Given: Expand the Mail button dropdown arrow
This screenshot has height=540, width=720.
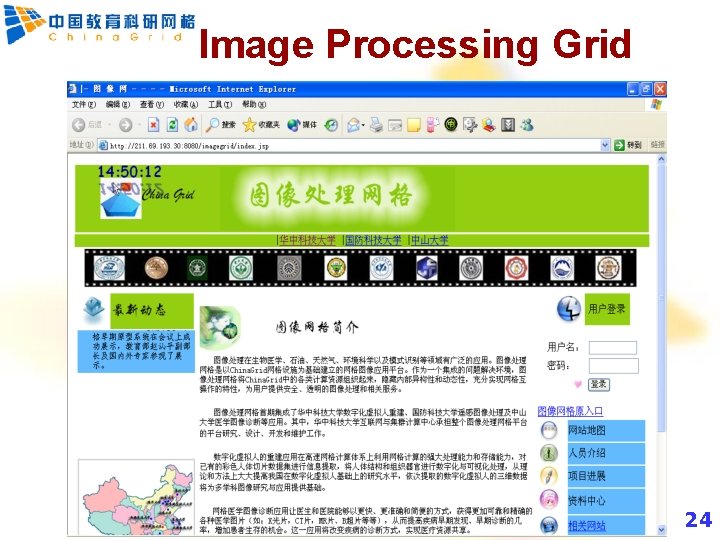Looking at the screenshot, I should pyautogui.click(x=363, y=125).
